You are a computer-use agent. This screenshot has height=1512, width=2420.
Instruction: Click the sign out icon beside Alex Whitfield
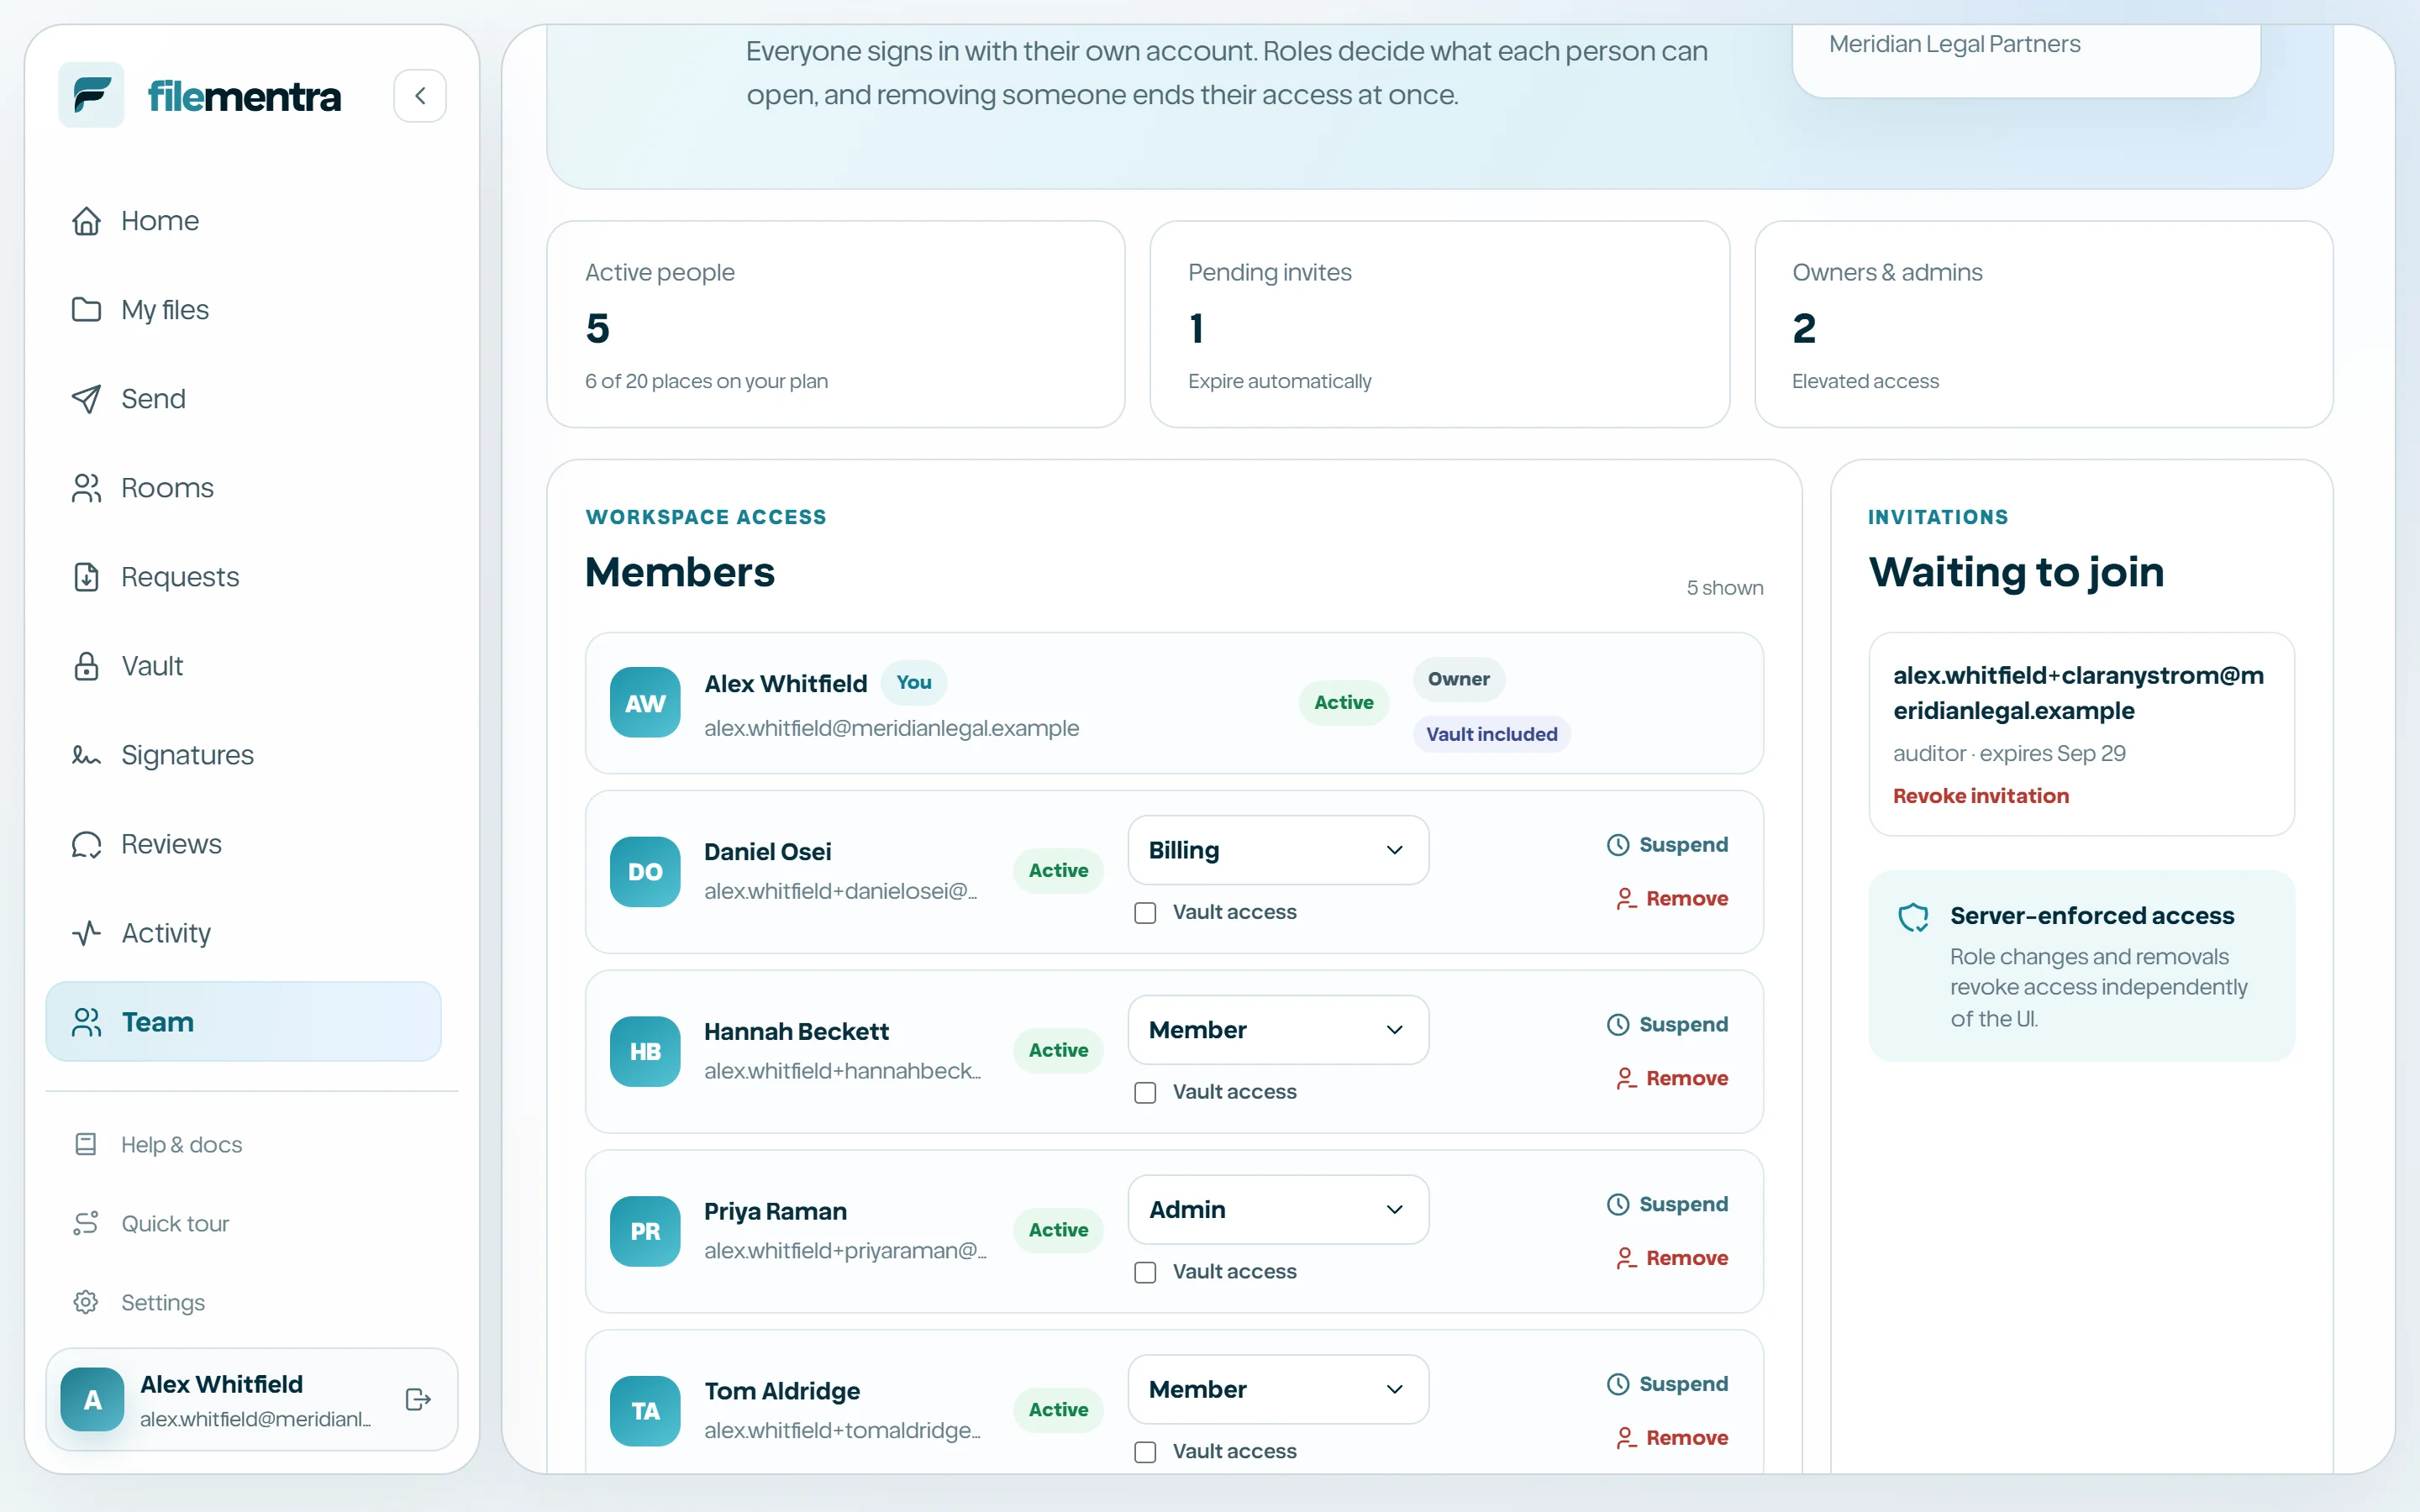(x=418, y=1399)
